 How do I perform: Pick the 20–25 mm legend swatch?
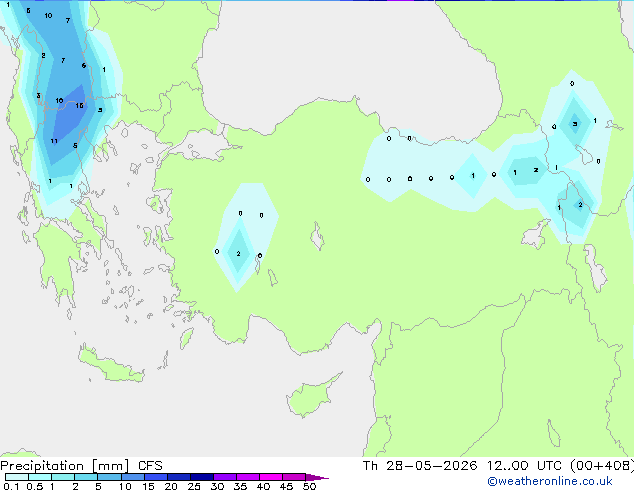coord(178,477)
